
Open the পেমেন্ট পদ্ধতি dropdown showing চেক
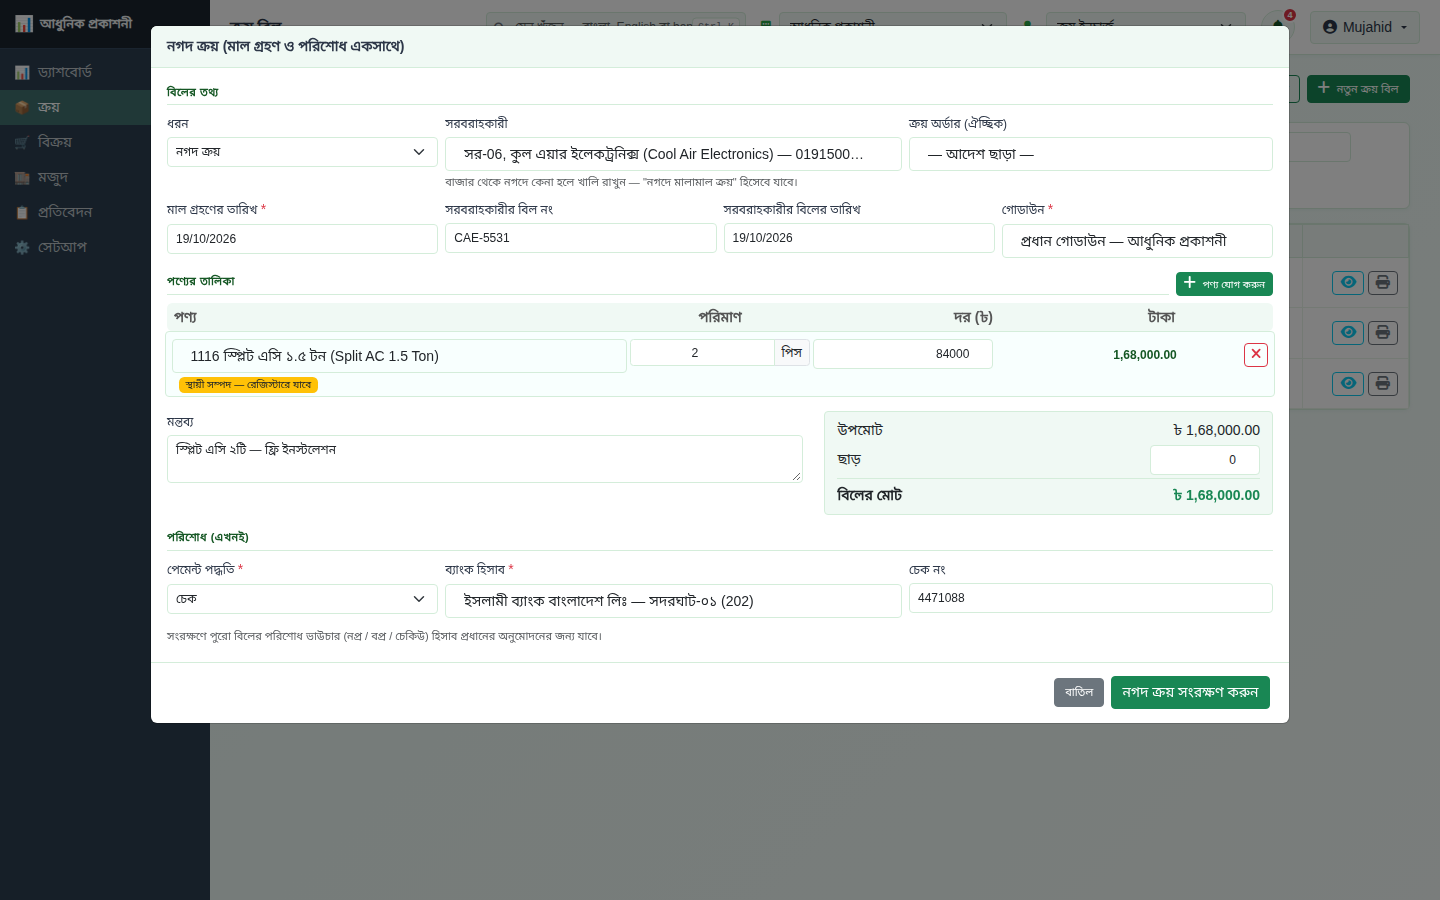pos(302,599)
